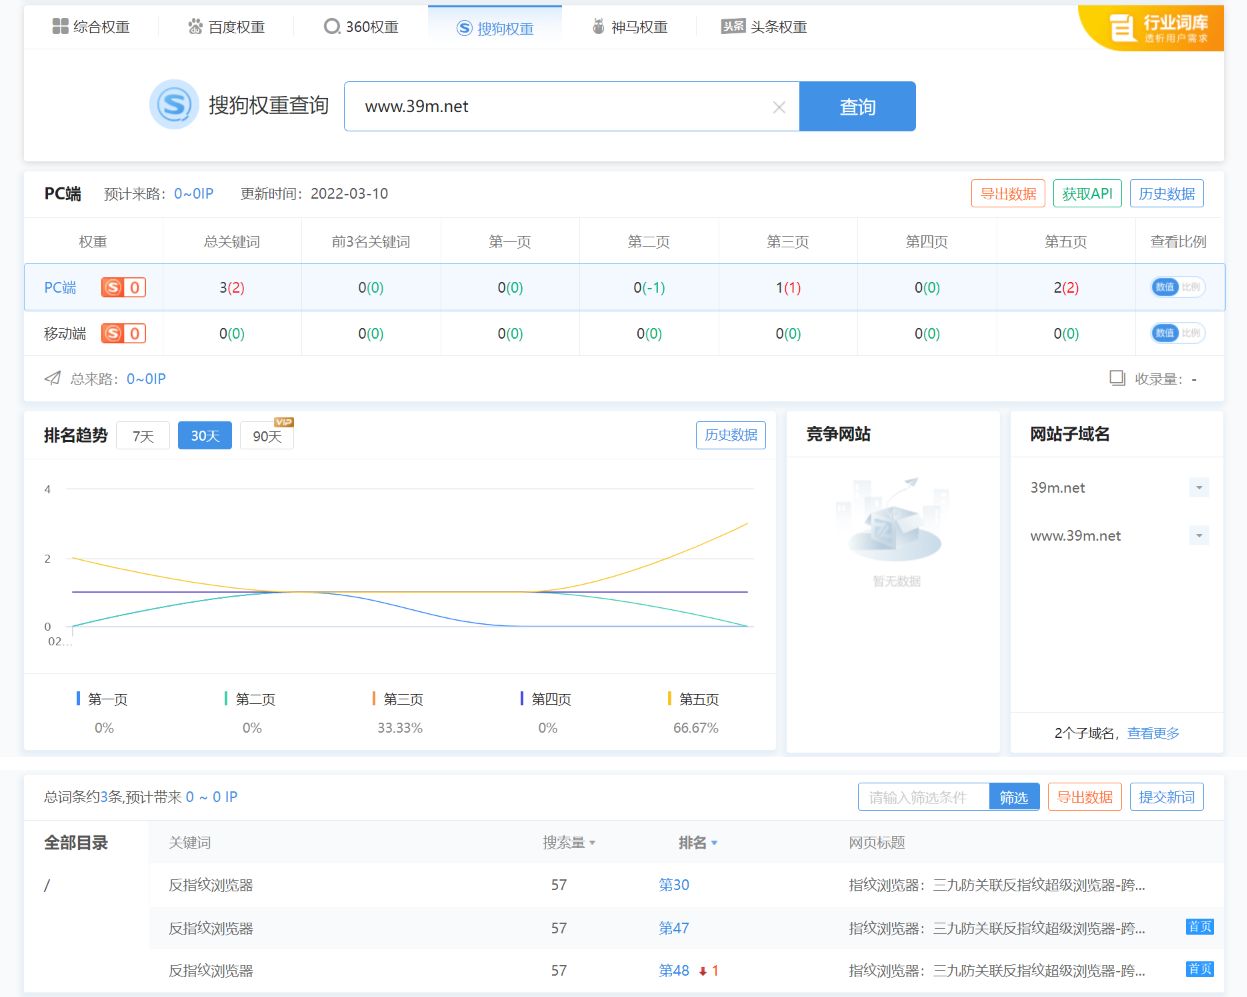Click the copy icon next to 收录量

(x=1117, y=378)
